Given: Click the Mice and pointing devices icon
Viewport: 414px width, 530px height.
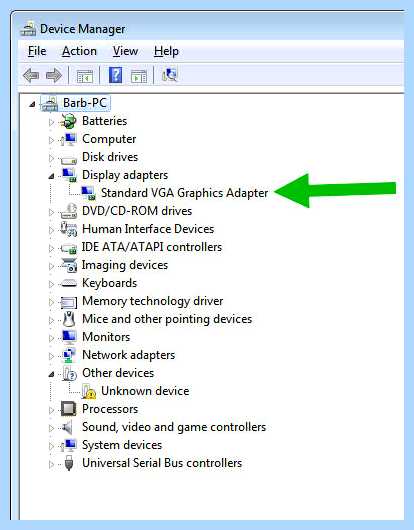Looking at the screenshot, I should (x=69, y=319).
